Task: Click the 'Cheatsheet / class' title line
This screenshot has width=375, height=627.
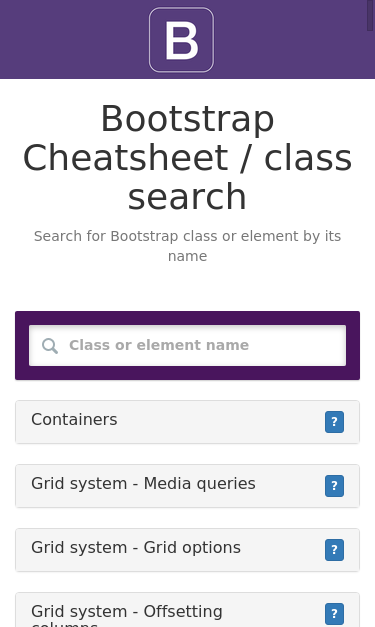Action: tap(187, 158)
